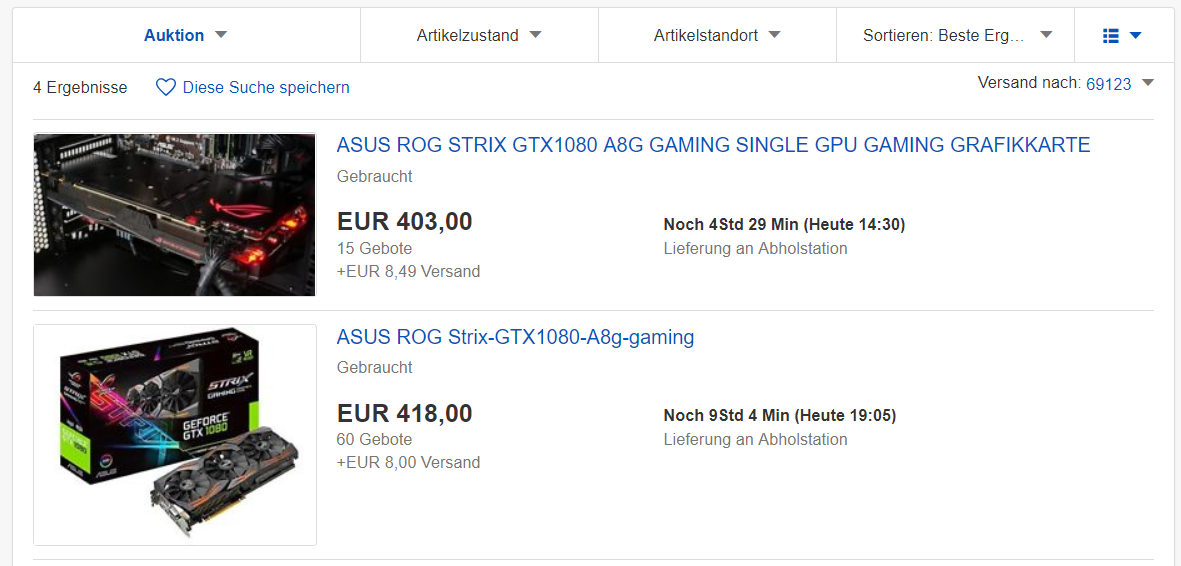
Task: Click the Diese Suche speichern link
Action: coord(266,88)
